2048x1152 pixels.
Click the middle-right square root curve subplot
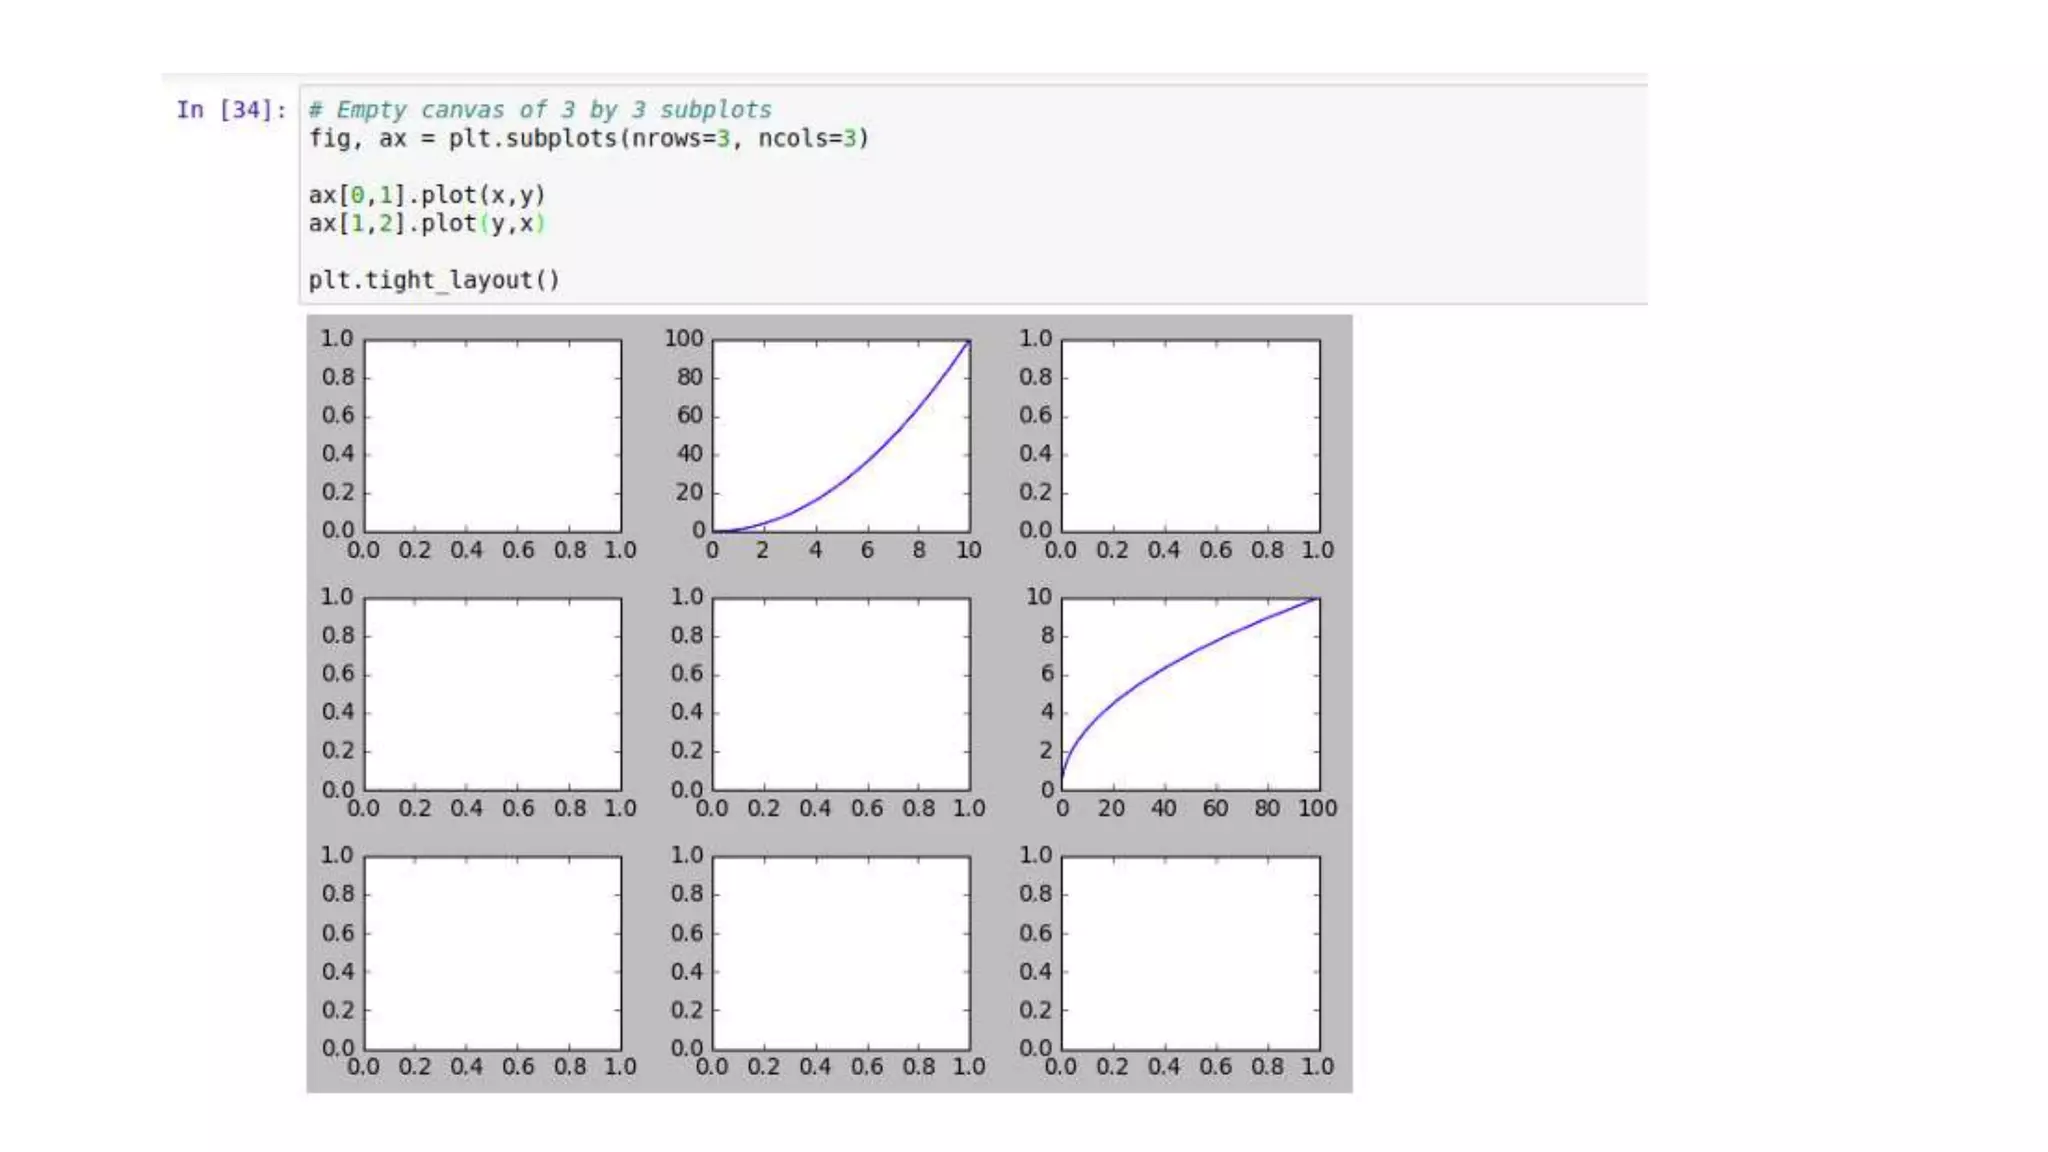coord(1190,694)
